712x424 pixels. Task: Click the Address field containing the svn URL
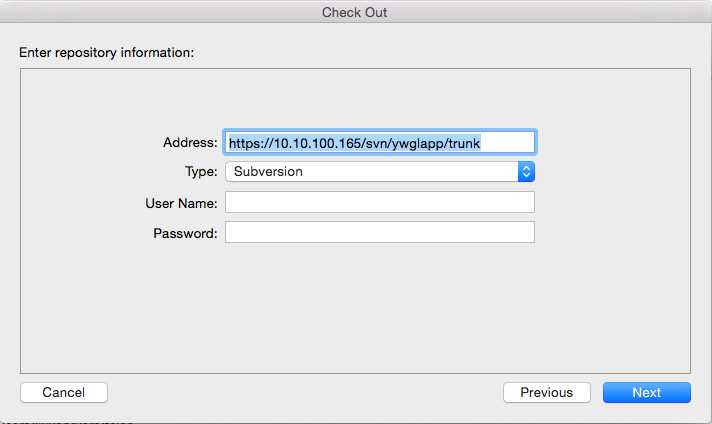pyautogui.click(x=380, y=143)
